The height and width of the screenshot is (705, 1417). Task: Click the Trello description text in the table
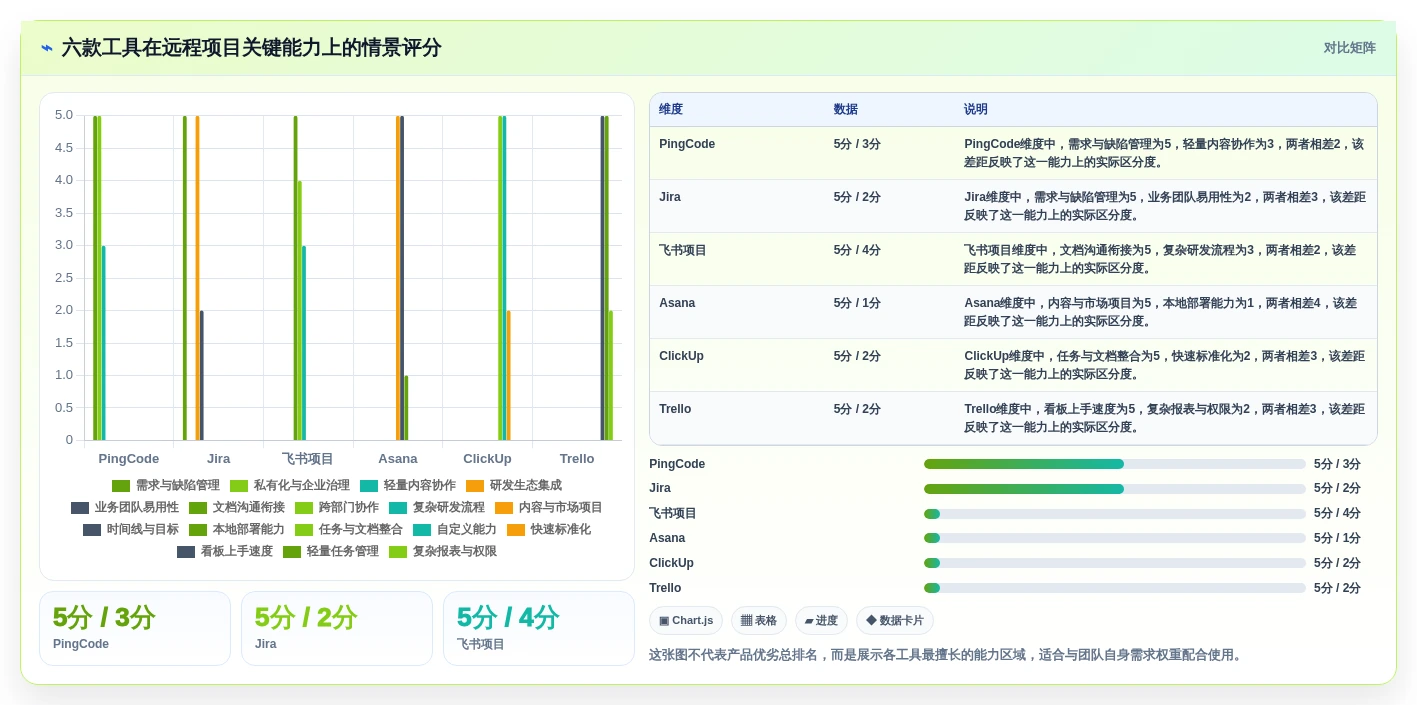tap(1165, 418)
